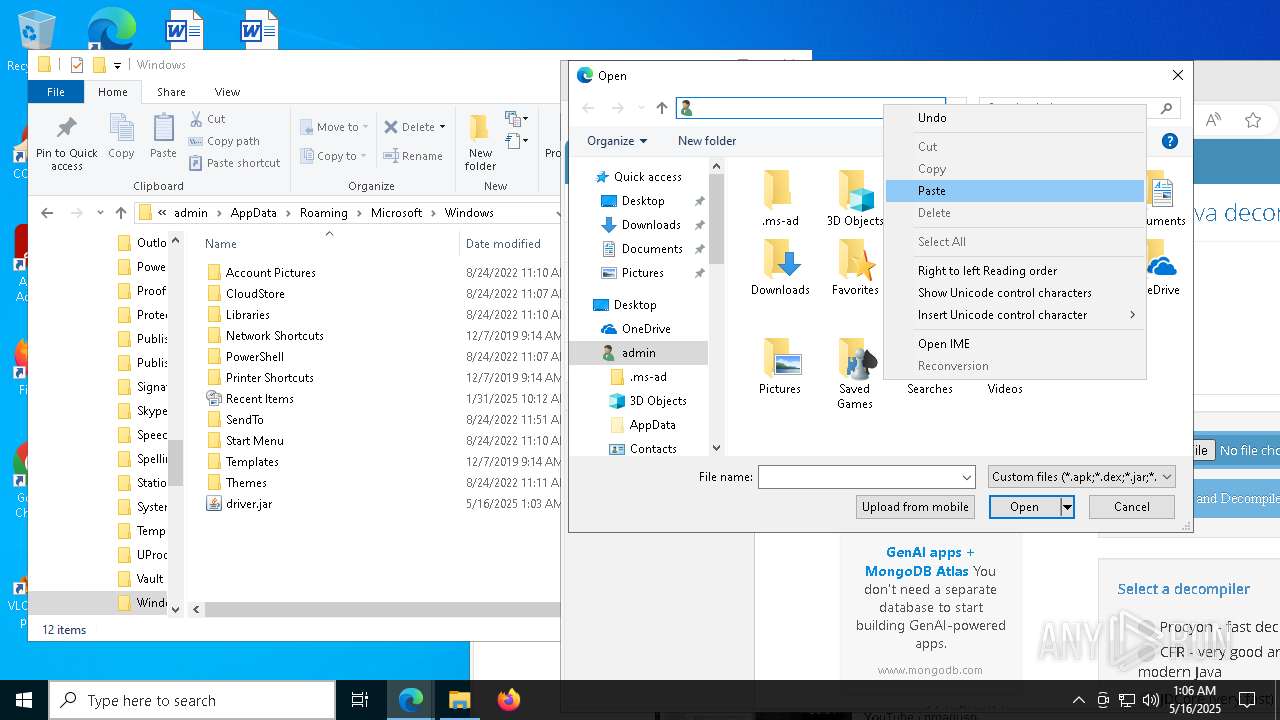Viewport: 1280px width, 720px height.
Task: Click Pin to Quick access icon
Action: point(67,142)
